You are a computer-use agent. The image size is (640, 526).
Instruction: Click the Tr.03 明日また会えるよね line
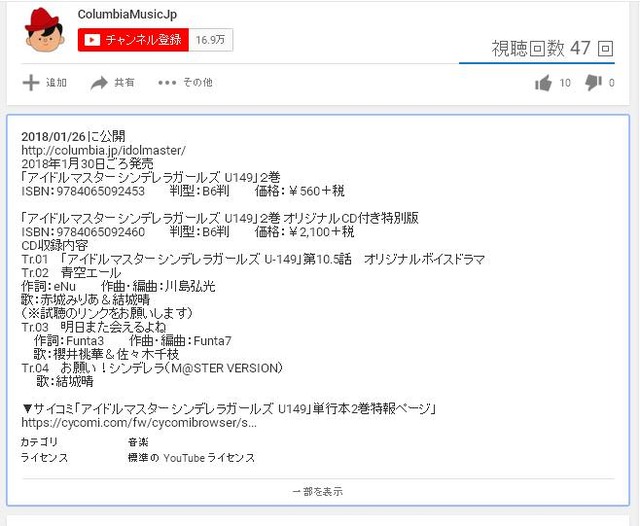(x=94, y=327)
